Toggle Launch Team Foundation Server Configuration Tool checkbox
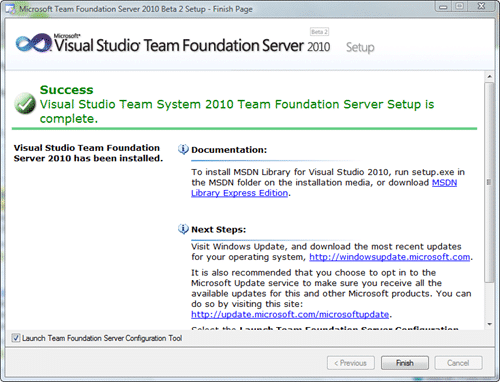Viewport: 500px width, 382px height. coord(16,338)
